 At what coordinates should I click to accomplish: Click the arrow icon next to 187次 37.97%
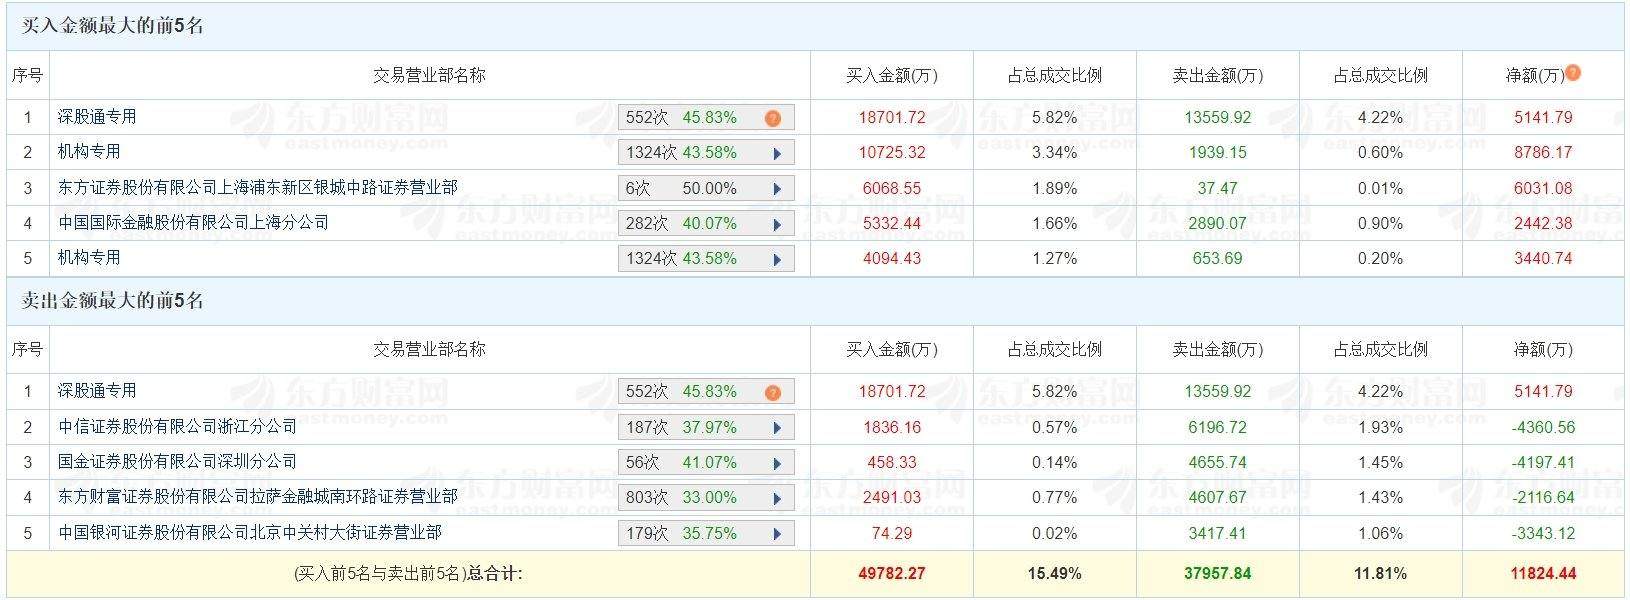pos(777,428)
